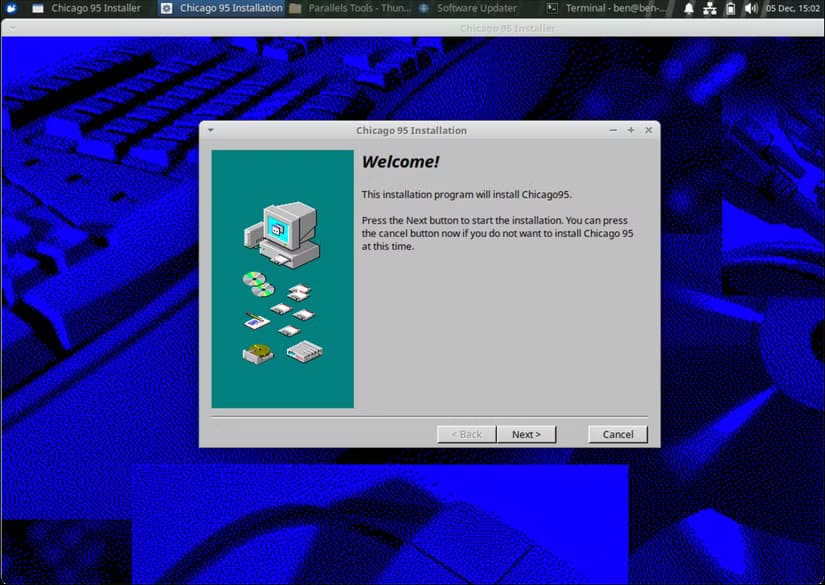Click the background Chicago 95 Installer title bar

tap(412, 28)
